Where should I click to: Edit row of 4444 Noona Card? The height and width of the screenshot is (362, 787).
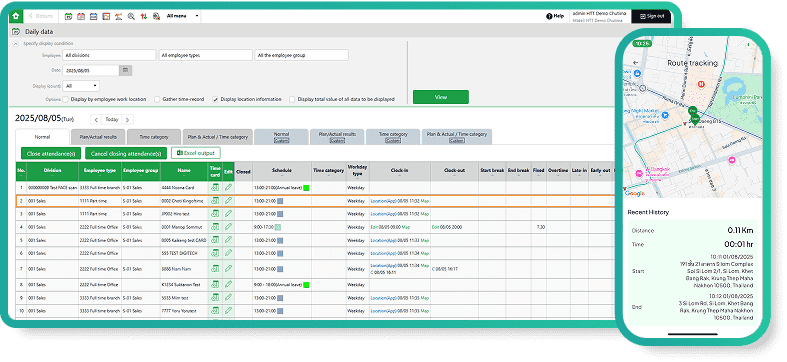228,187
